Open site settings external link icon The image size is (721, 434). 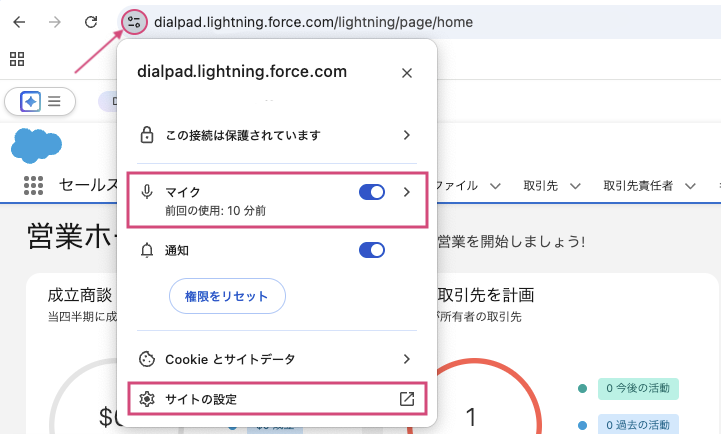[x=406, y=399]
